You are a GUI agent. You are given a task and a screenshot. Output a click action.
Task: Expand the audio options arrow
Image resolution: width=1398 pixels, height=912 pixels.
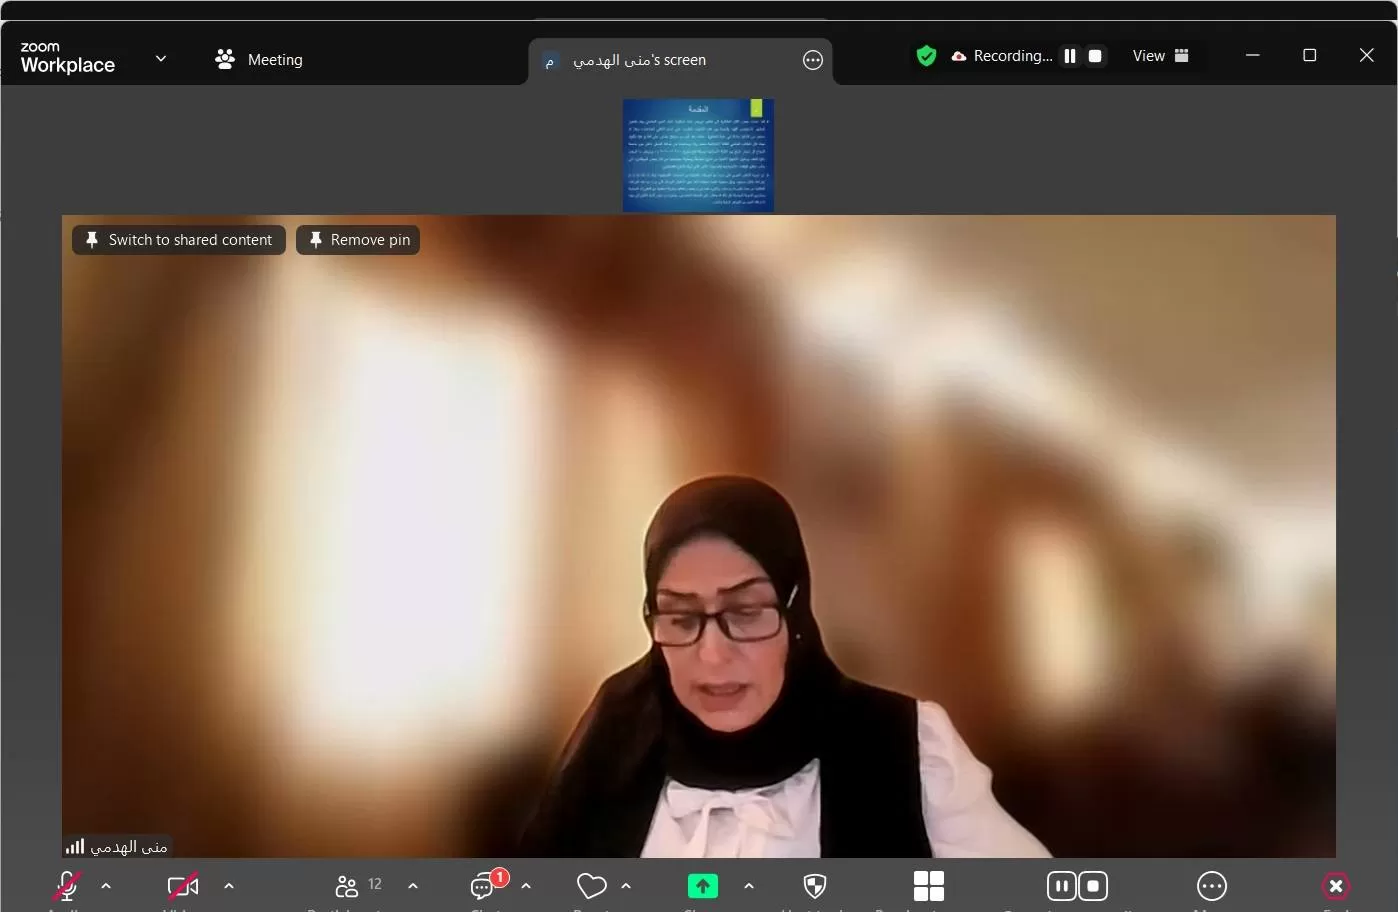[106, 886]
